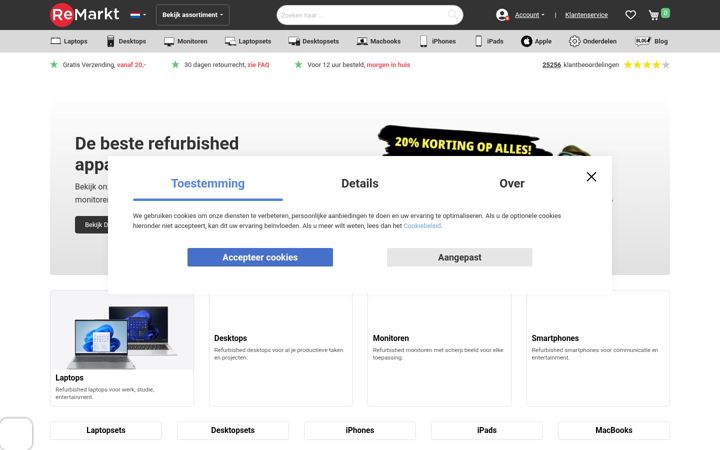Open the Smartphones category card
Viewport: 720px width, 450px height.
598,348
